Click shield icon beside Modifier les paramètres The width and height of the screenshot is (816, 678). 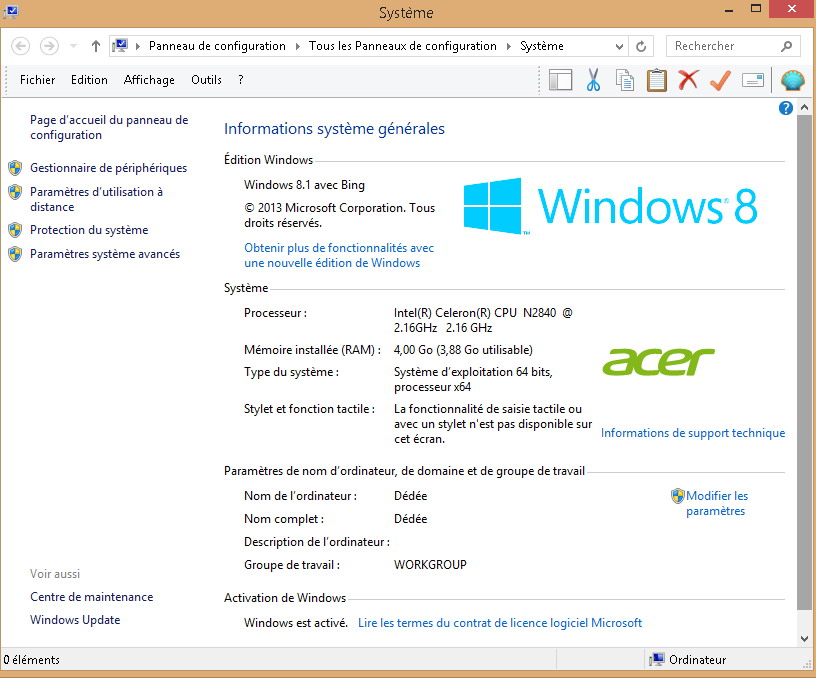[678, 496]
